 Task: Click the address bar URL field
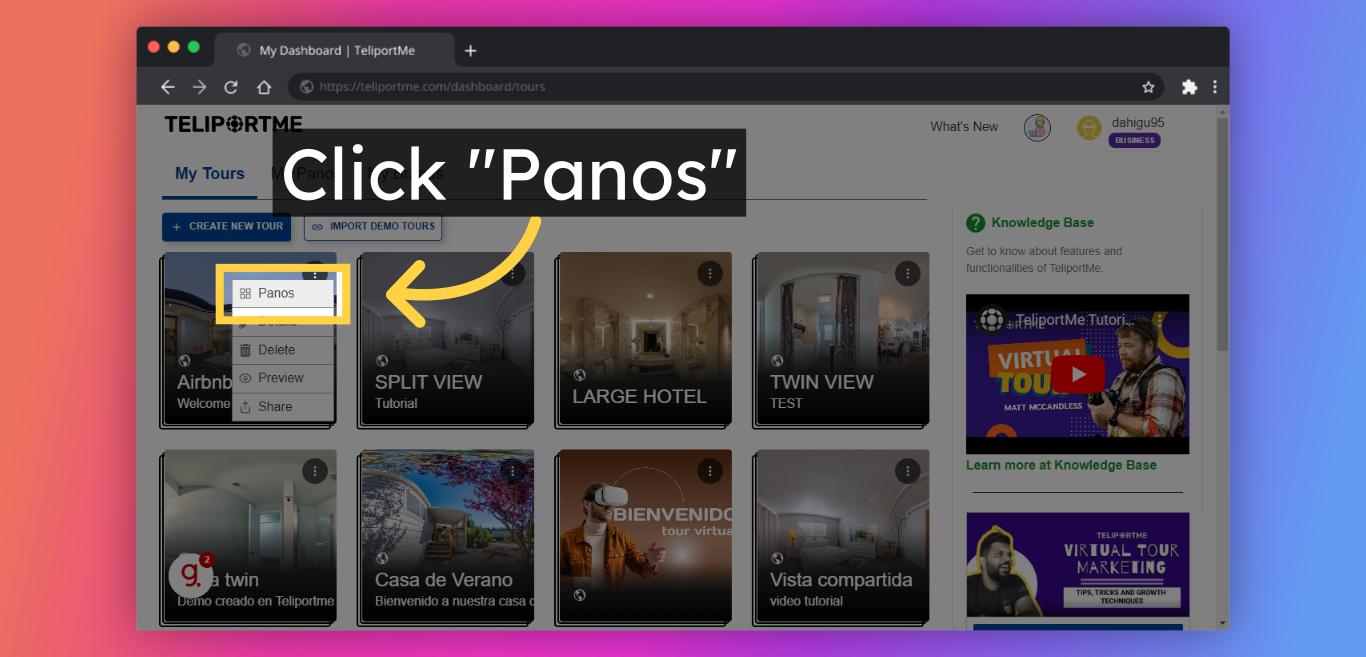pyautogui.click(x=727, y=87)
